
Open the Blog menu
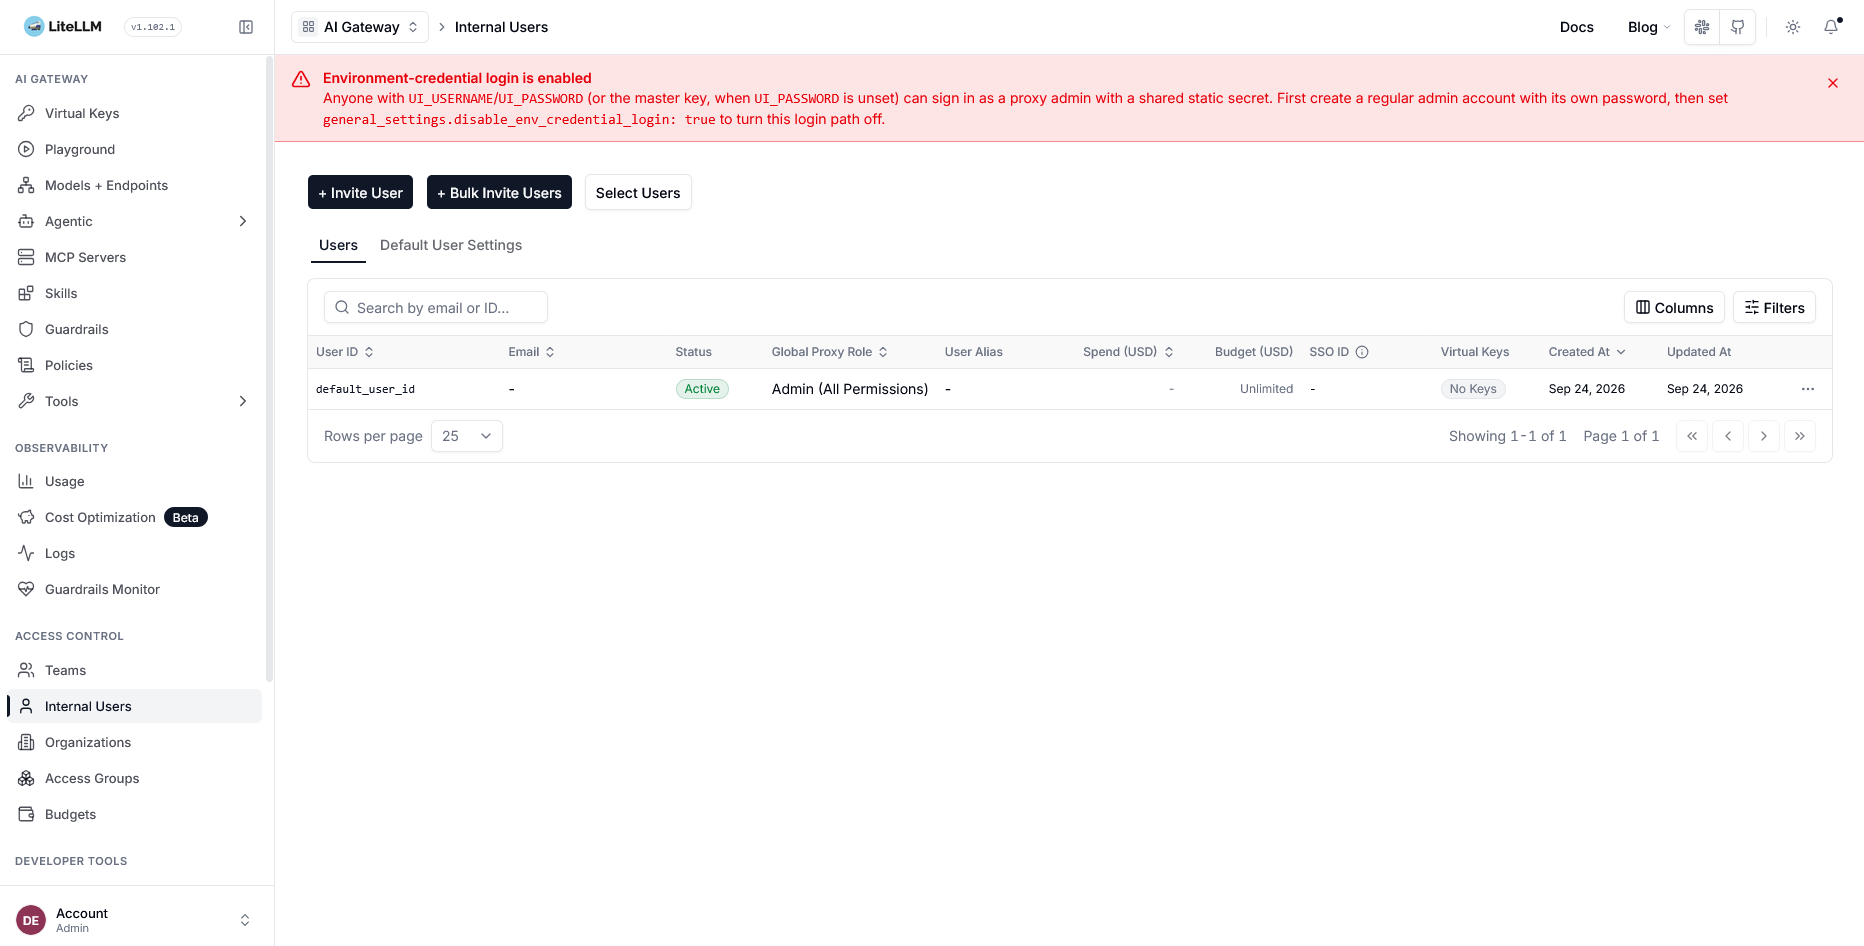(1649, 27)
